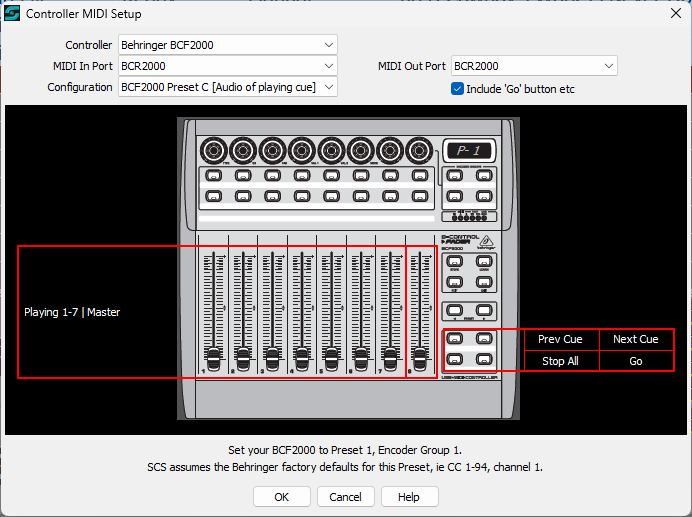The height and width of the screenshot is (517, 692).
Task: Click fader 2 knob on the controller image
Action: (x=243, y=359)
